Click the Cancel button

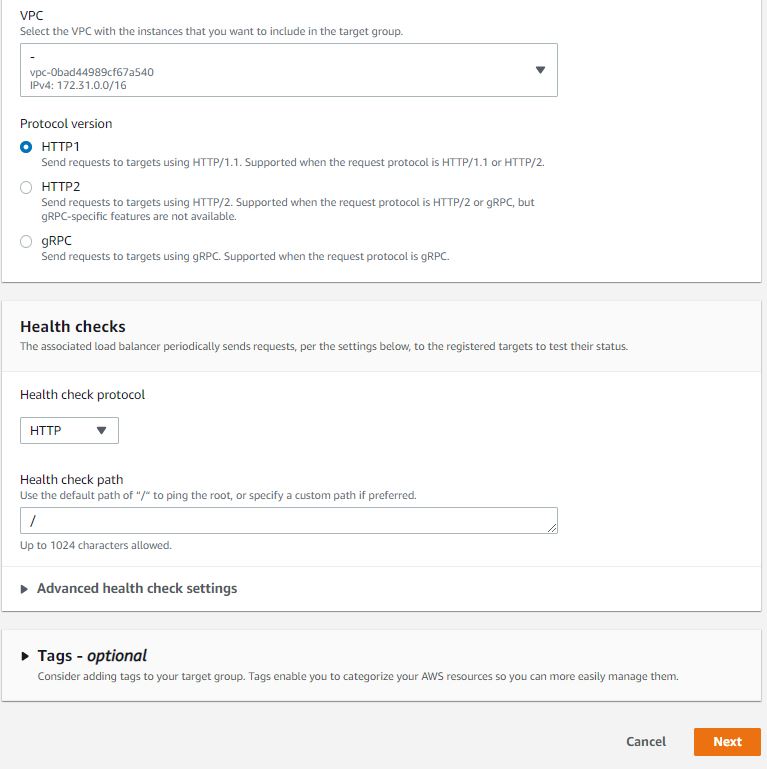[x=646, y=742]
